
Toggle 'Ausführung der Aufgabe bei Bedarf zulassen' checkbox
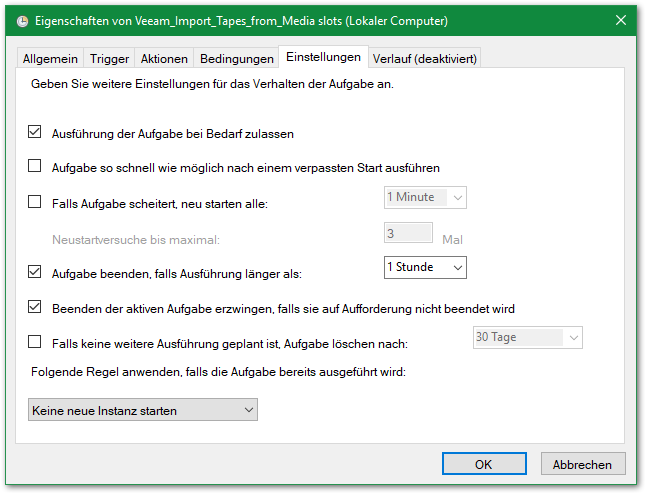[x=35, y=133]
